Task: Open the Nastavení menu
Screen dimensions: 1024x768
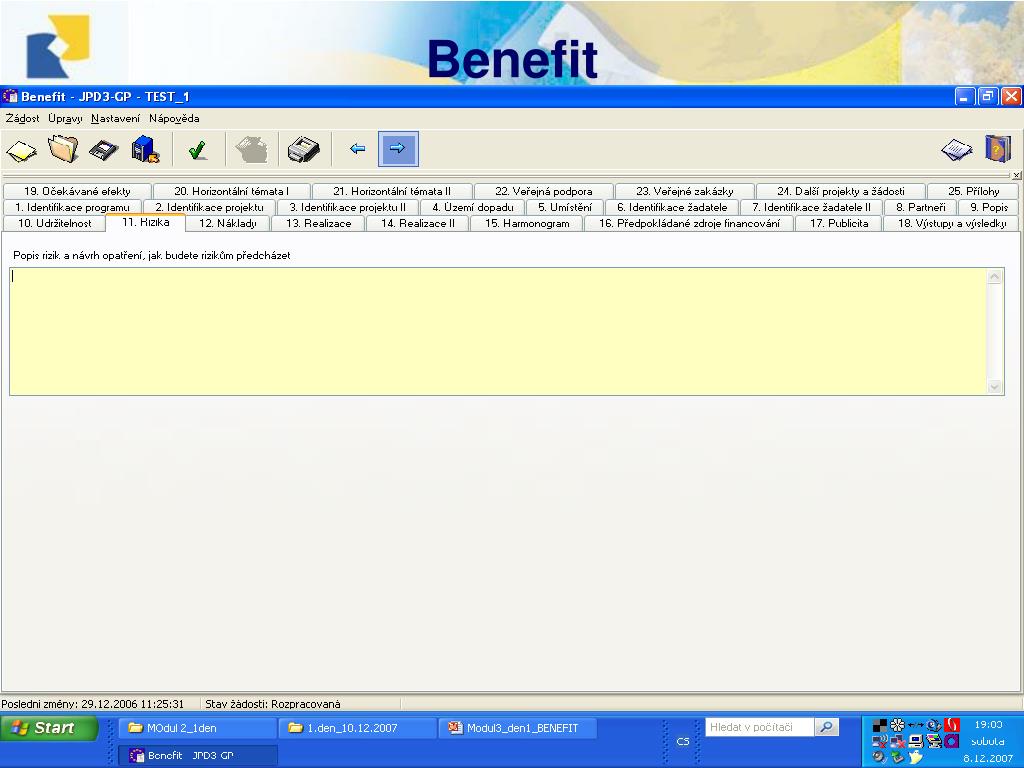Action: (116, 118)
